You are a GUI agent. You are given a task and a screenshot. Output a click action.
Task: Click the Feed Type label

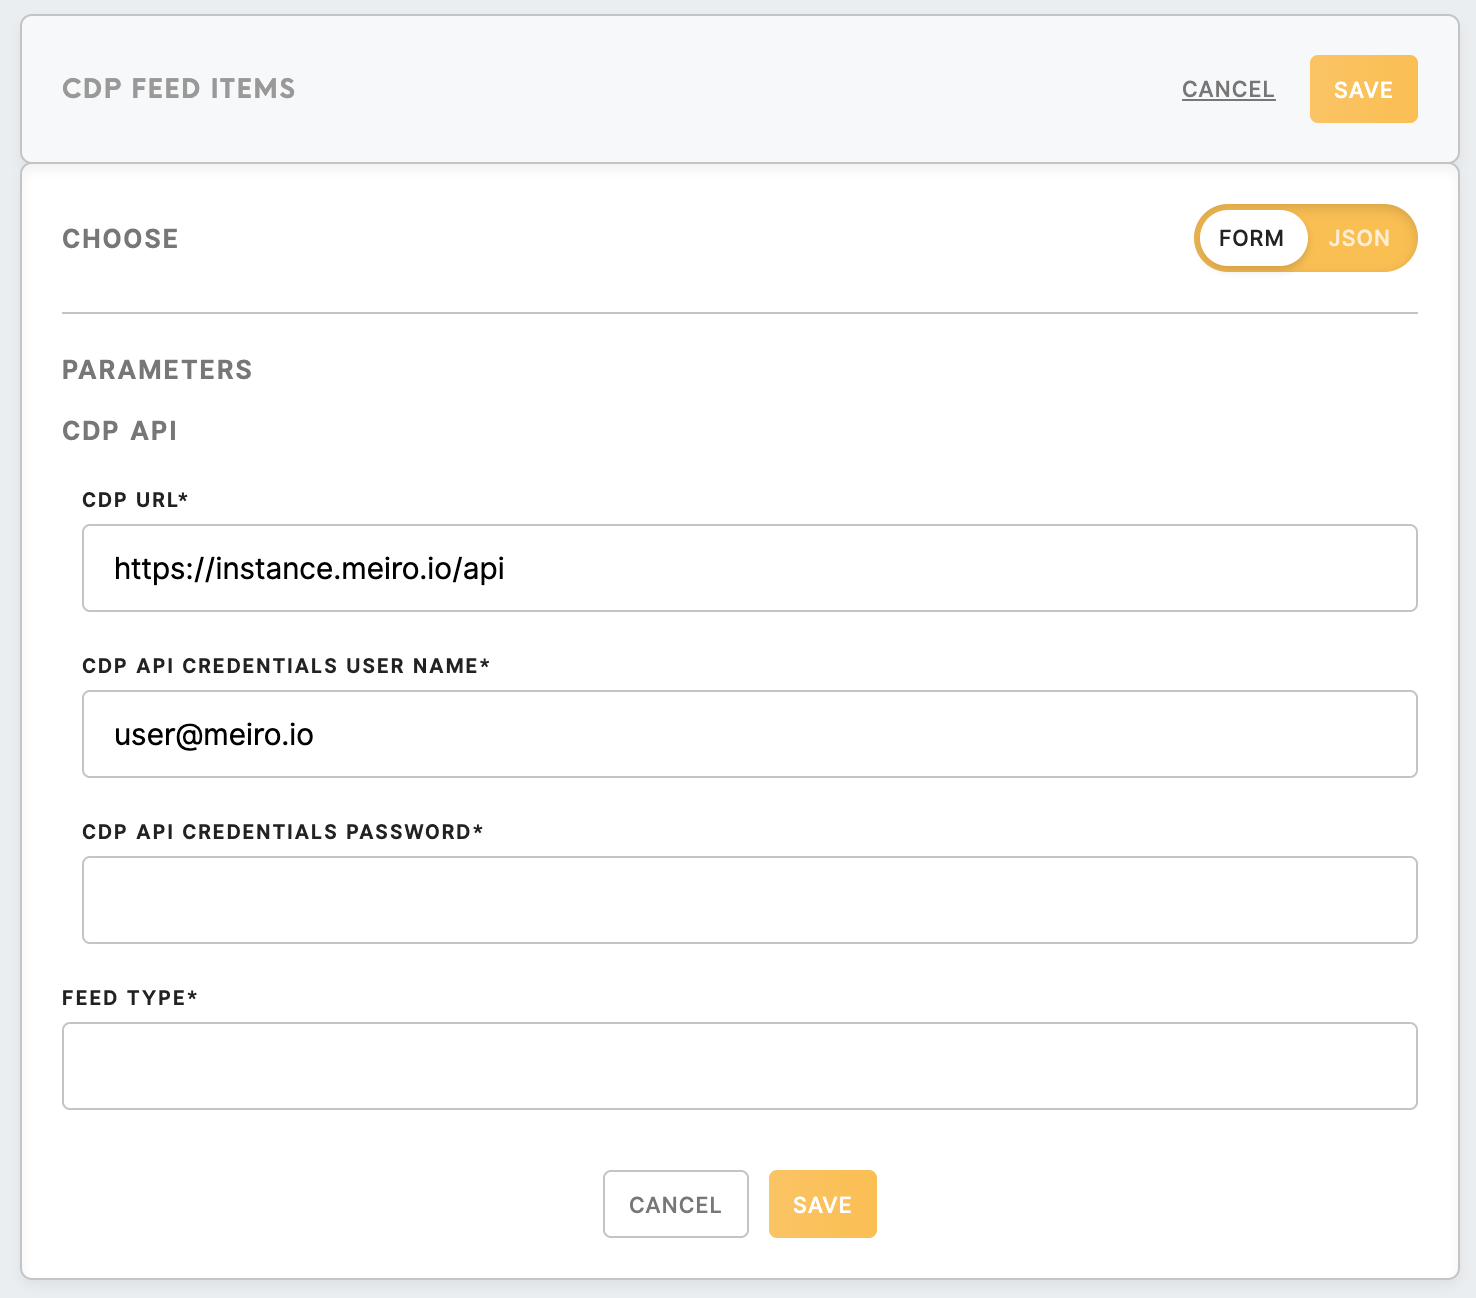click(130, 998)
